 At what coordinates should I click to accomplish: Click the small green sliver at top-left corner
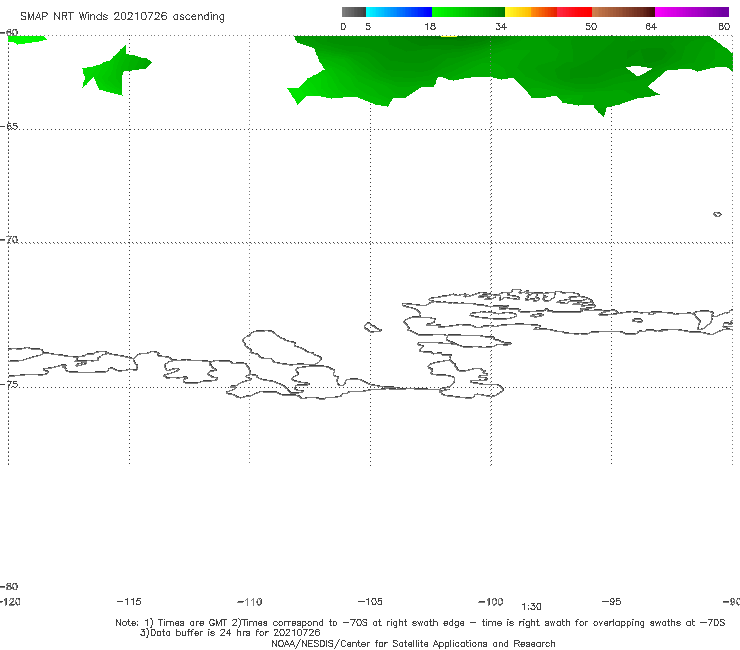pos(26,40)
